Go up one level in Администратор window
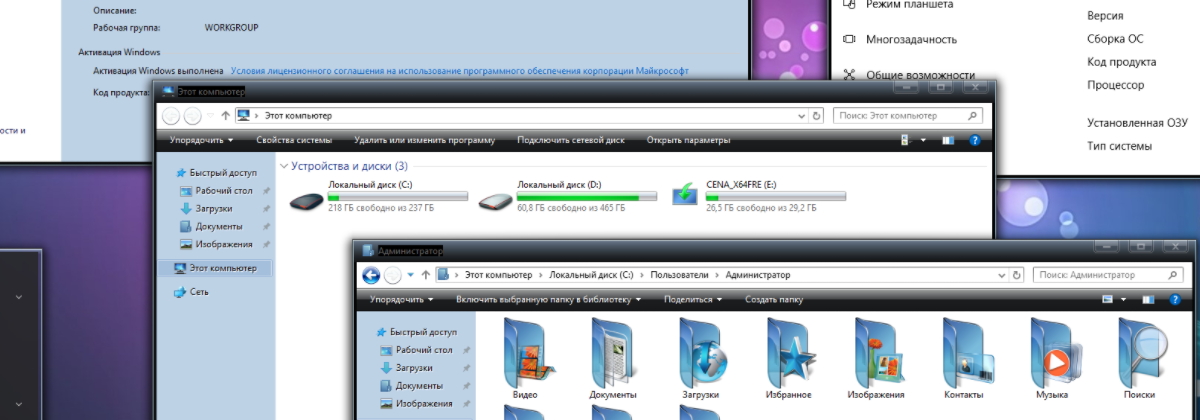This screenshot has height=420, width=1200. [426, 275]
